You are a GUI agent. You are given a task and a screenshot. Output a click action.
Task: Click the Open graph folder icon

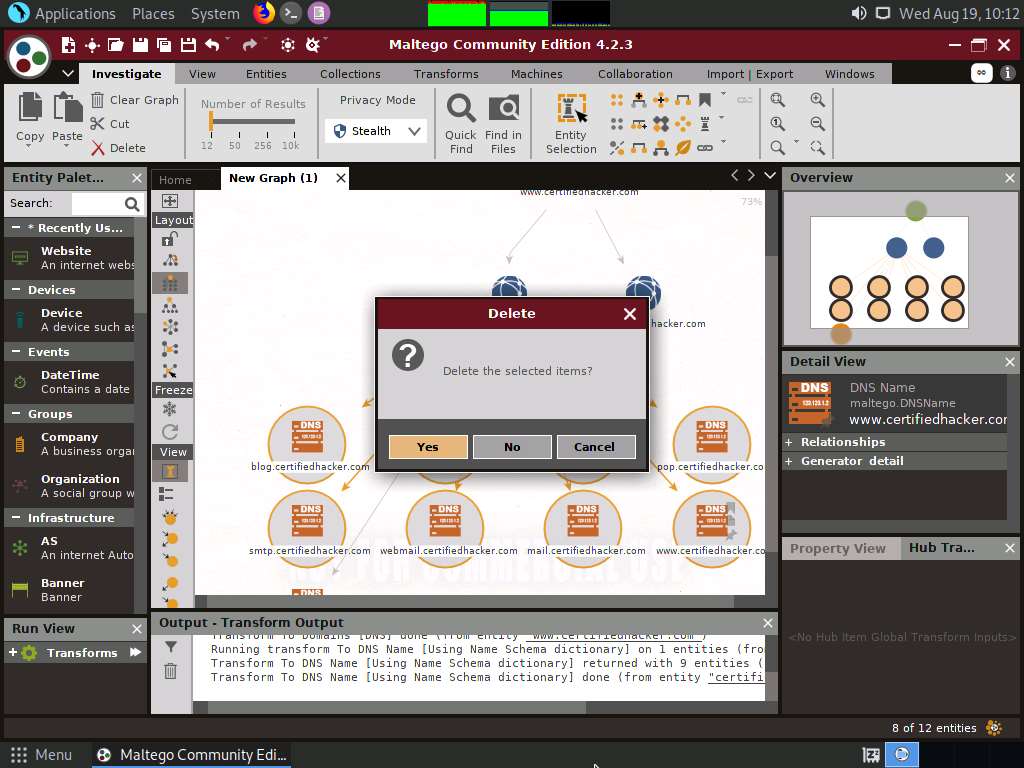coord(116,44)
